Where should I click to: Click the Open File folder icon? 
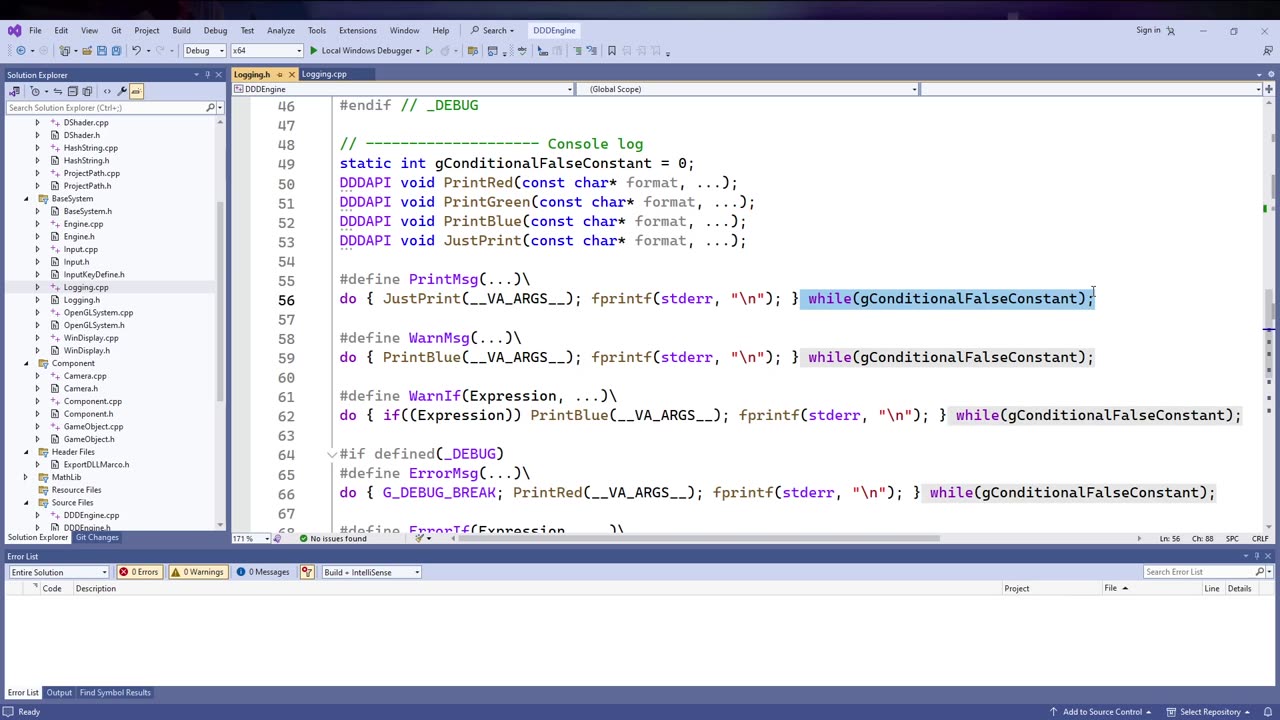87,50
